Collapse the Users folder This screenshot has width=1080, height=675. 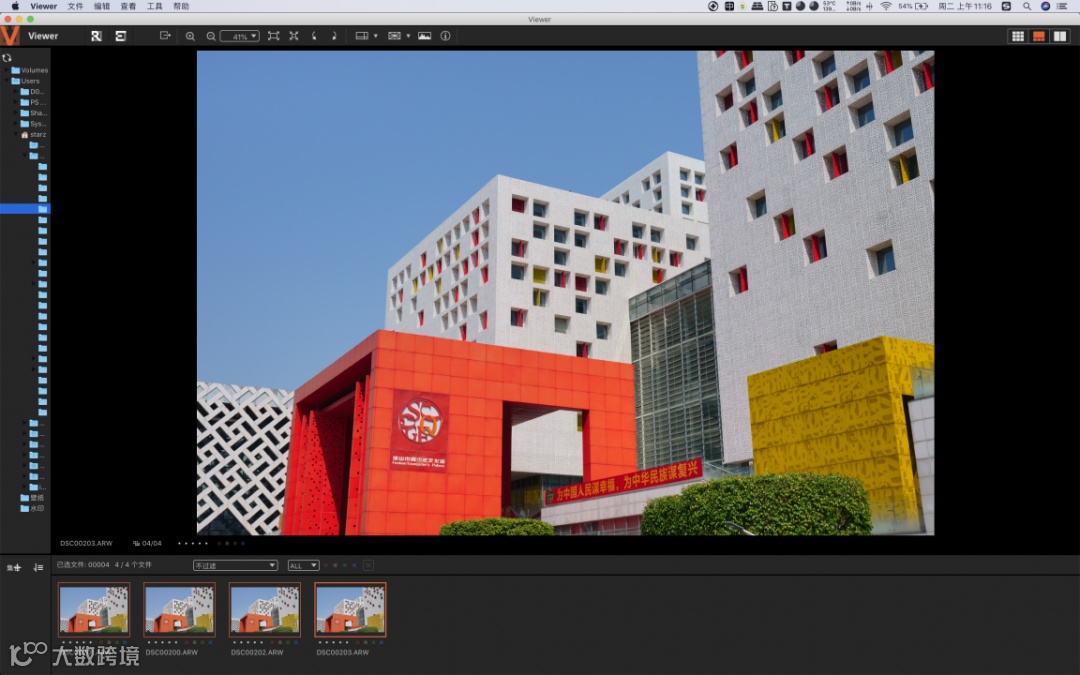(x=7, y=81)
